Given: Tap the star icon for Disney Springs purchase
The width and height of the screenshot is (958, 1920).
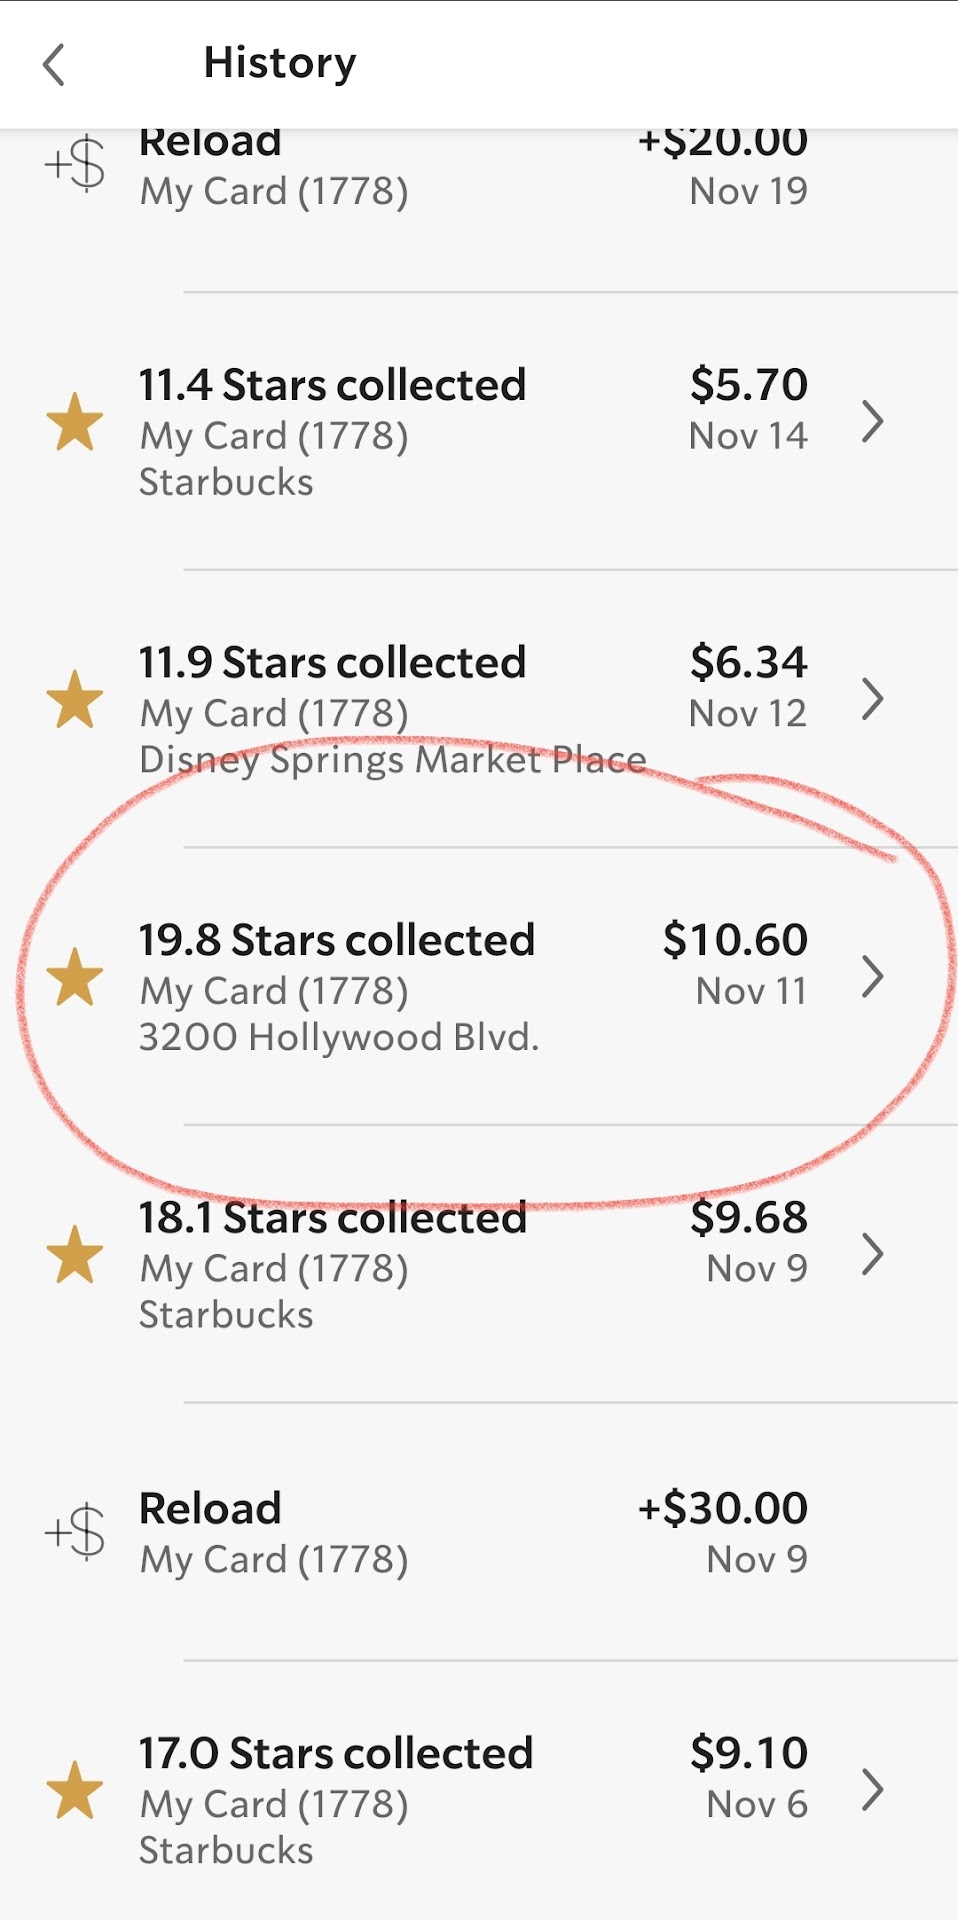Looking at the screenshot, I should point(75,700).
